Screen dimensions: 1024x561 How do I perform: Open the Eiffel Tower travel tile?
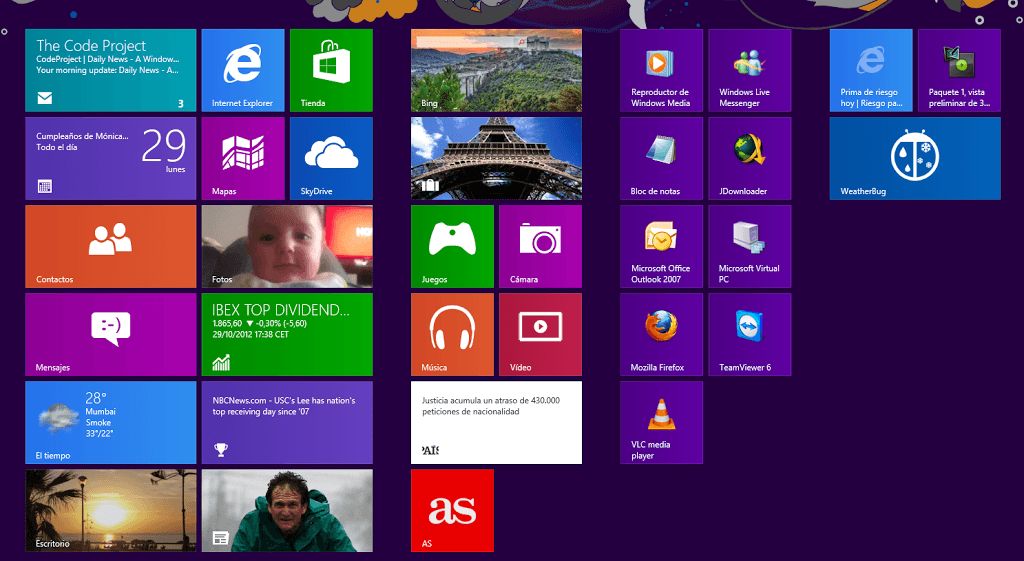point(496,159)
